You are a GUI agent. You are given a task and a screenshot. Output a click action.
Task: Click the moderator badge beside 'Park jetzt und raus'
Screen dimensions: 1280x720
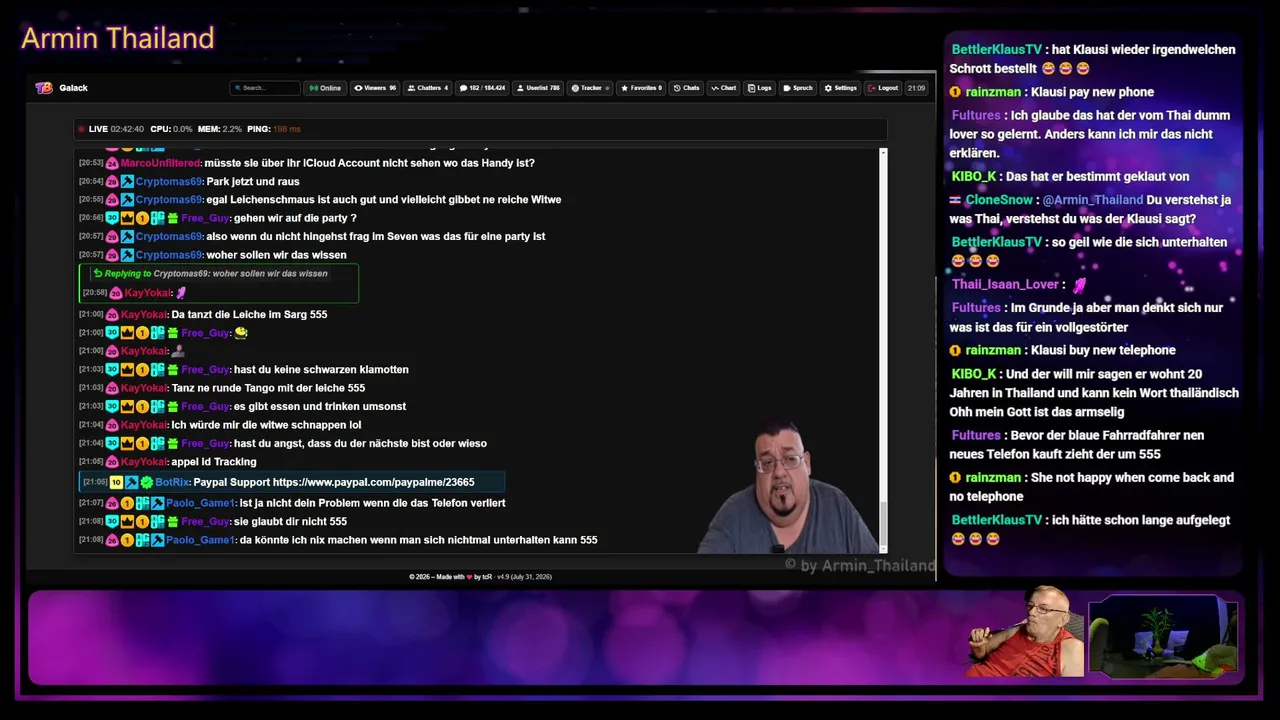[127, 182]
